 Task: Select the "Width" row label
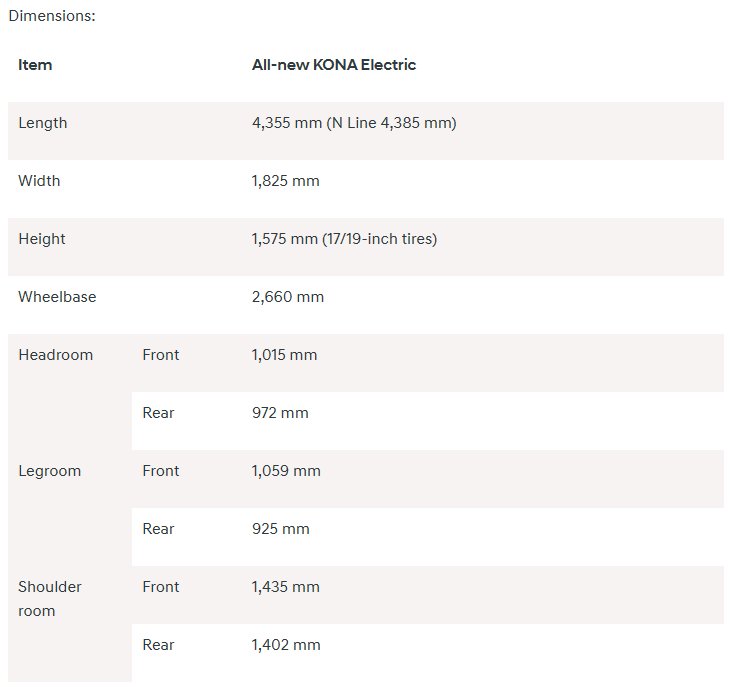(39, 181)
